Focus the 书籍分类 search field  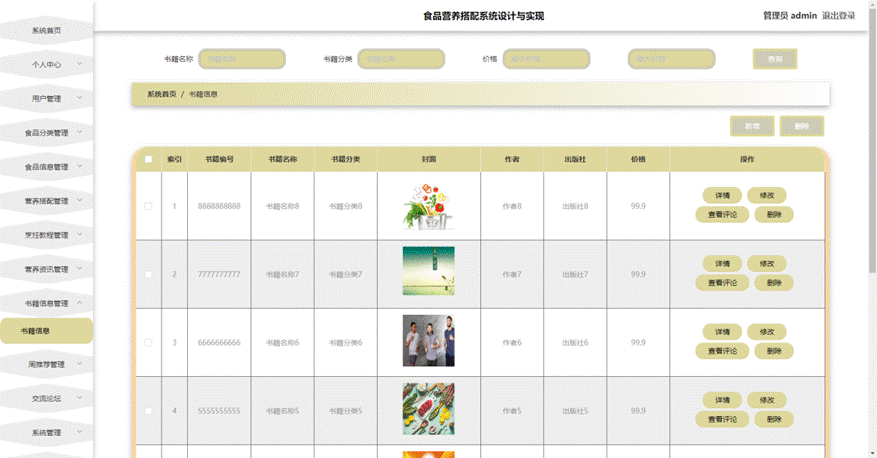(x=401, y=59)
